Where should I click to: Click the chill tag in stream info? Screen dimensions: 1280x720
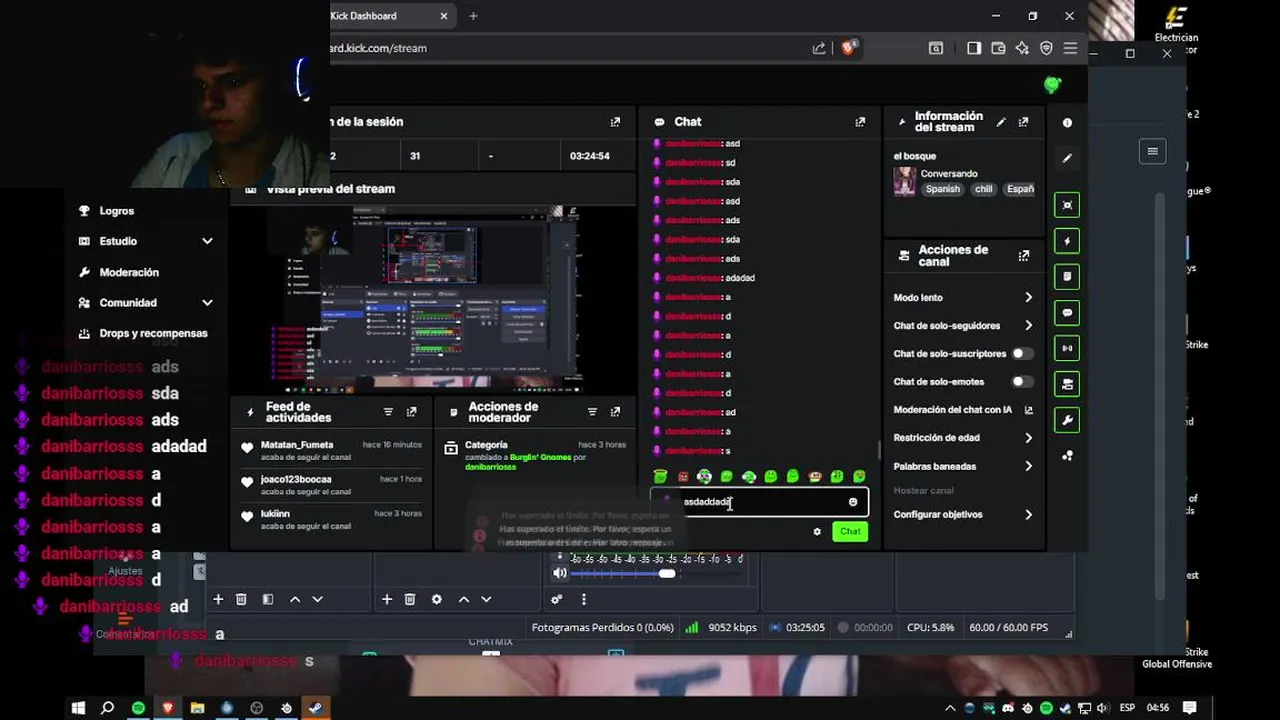984,189
